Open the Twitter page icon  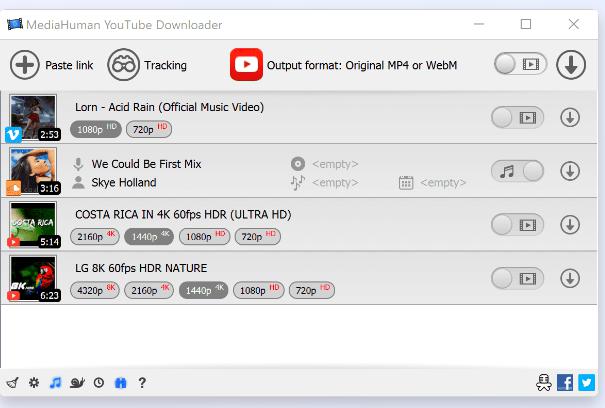(586, 383)
